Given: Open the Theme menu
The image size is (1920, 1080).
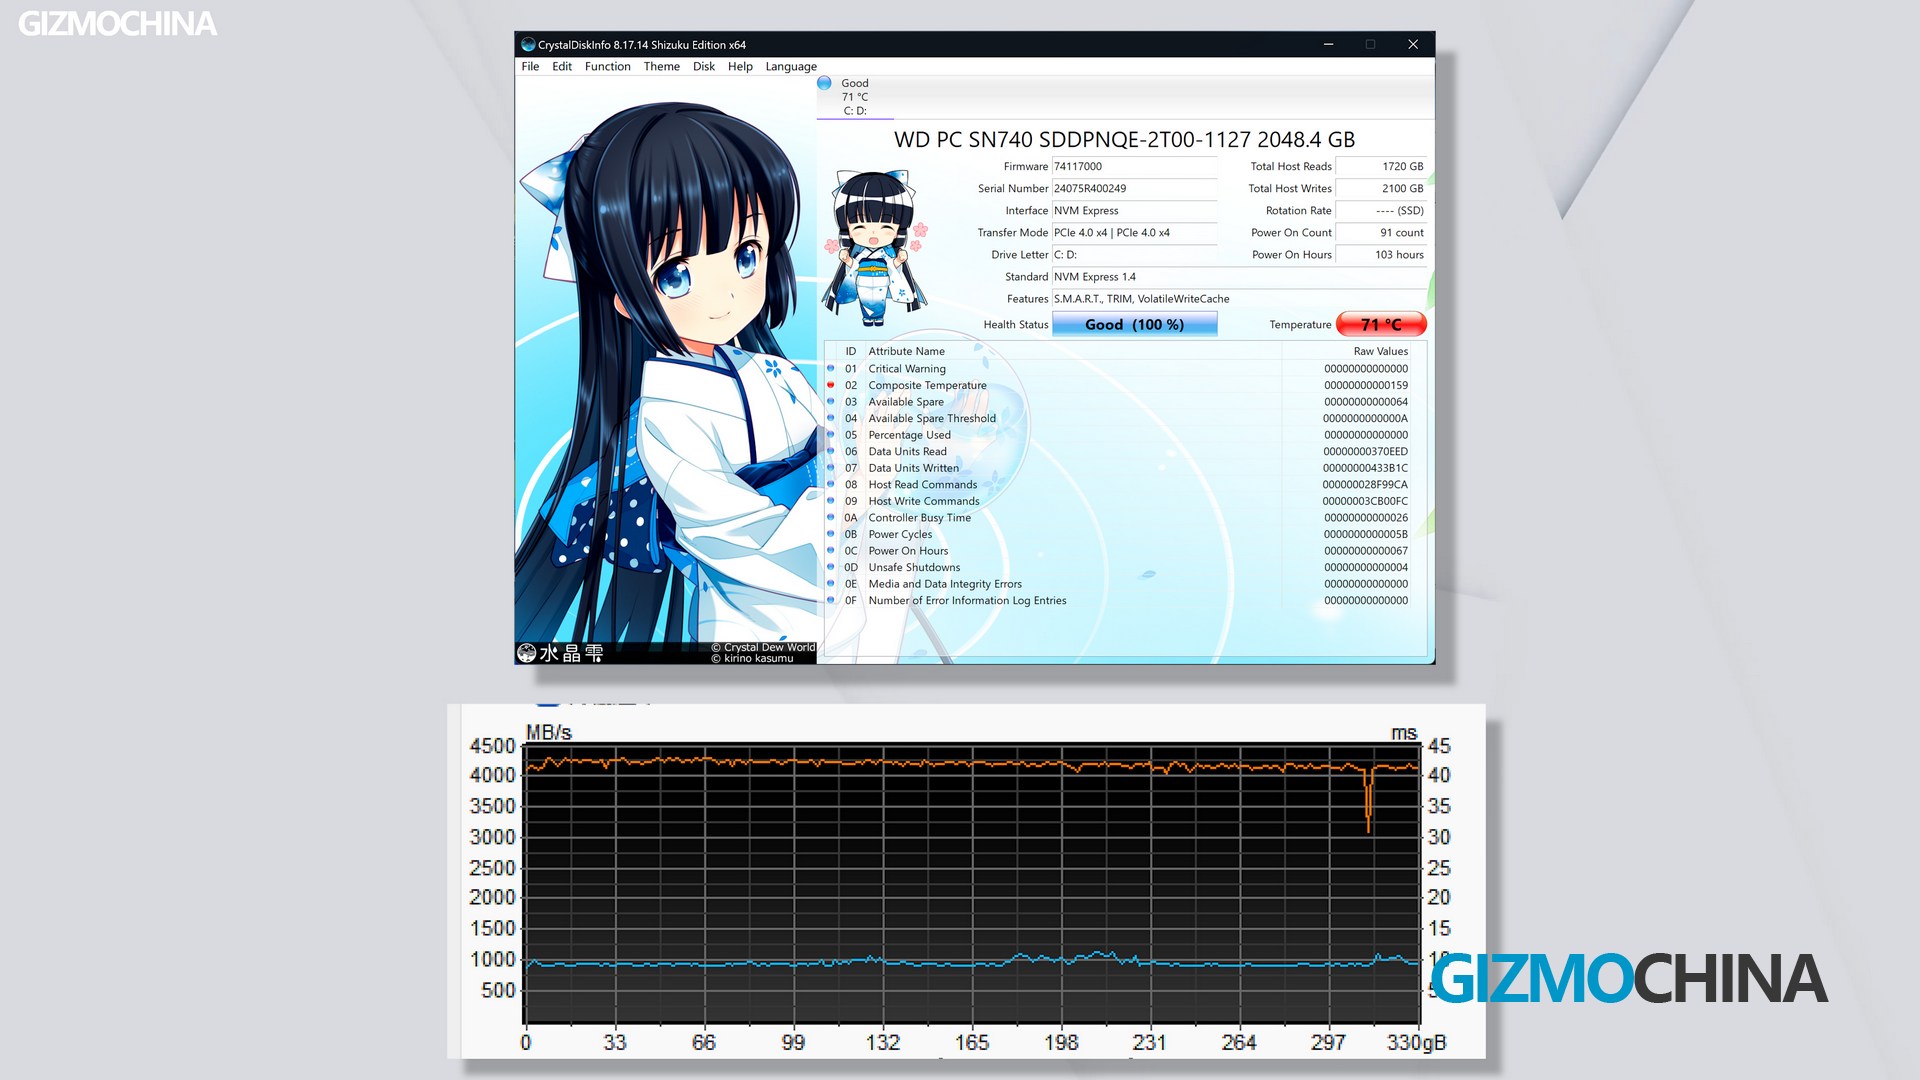Looking at the screenshot, I should (x=661, y=66).
